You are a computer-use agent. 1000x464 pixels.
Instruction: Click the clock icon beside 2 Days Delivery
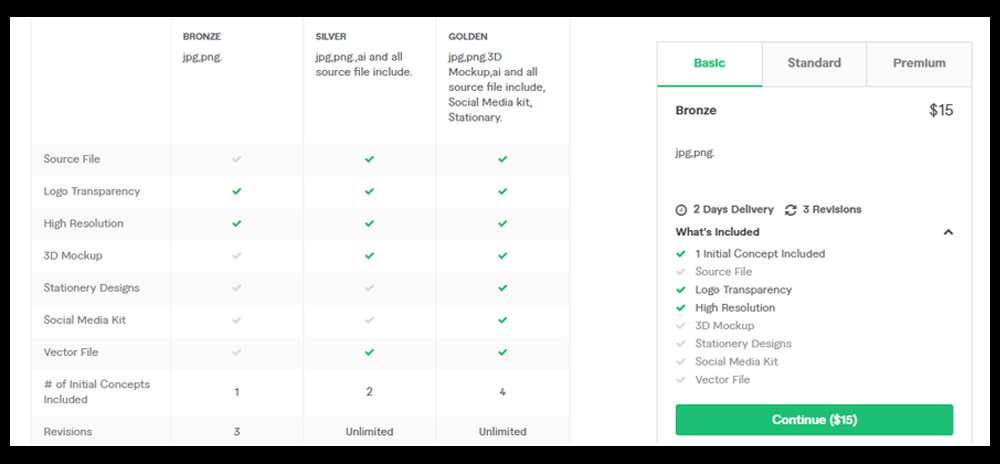pos(681,210)
